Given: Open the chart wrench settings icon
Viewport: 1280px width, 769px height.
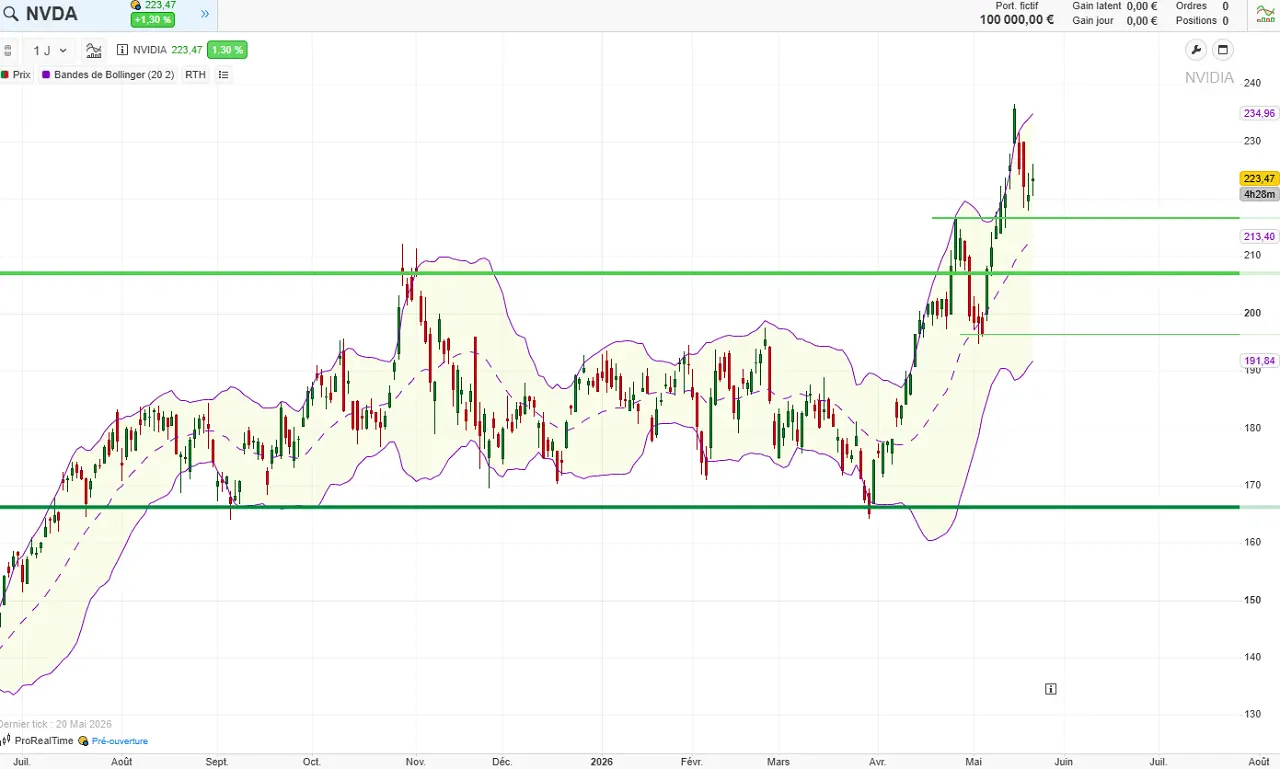Looking at the screenshot, I should (1195, 50).
